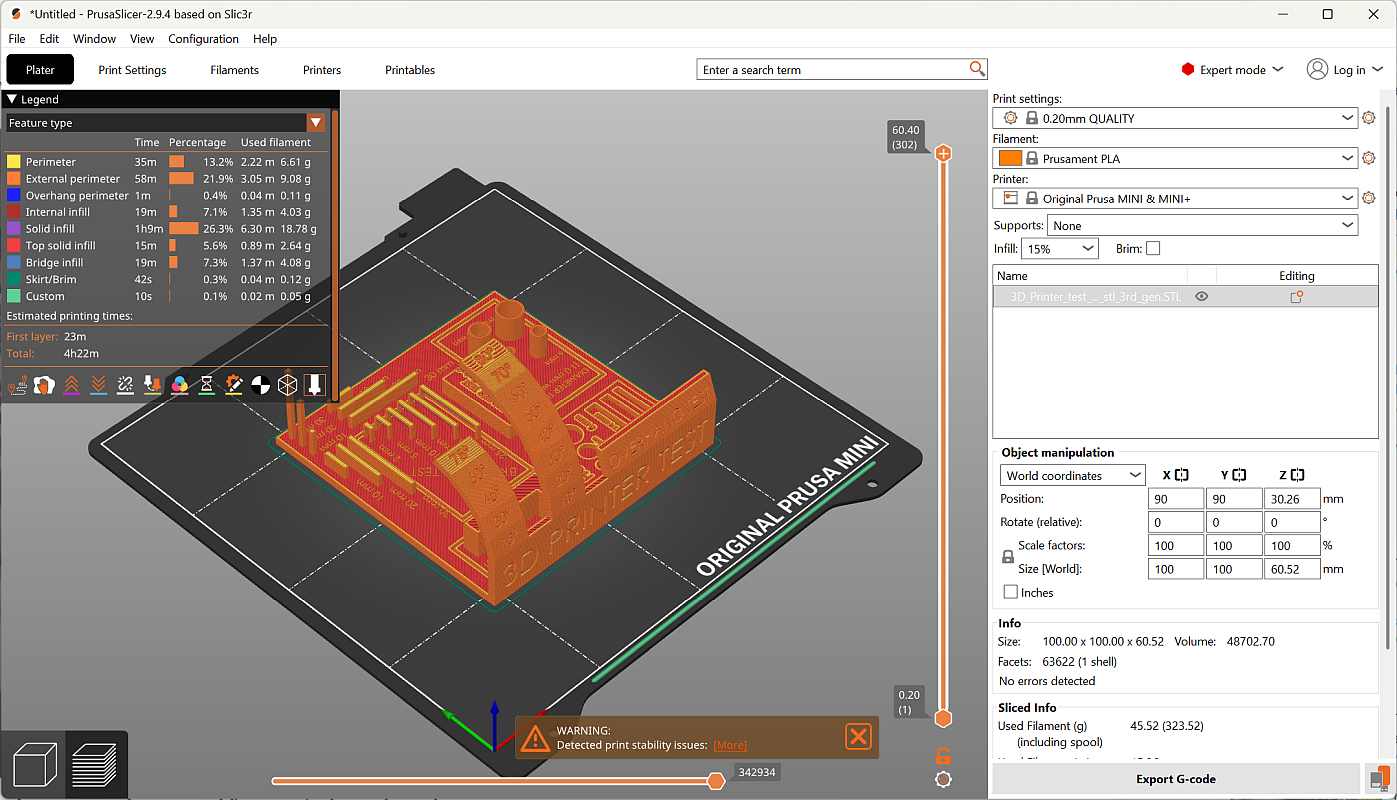This screenshot has width=1397, height=800.
Task: Click the Filament orange color swatch
Action: coord(1010,158)
